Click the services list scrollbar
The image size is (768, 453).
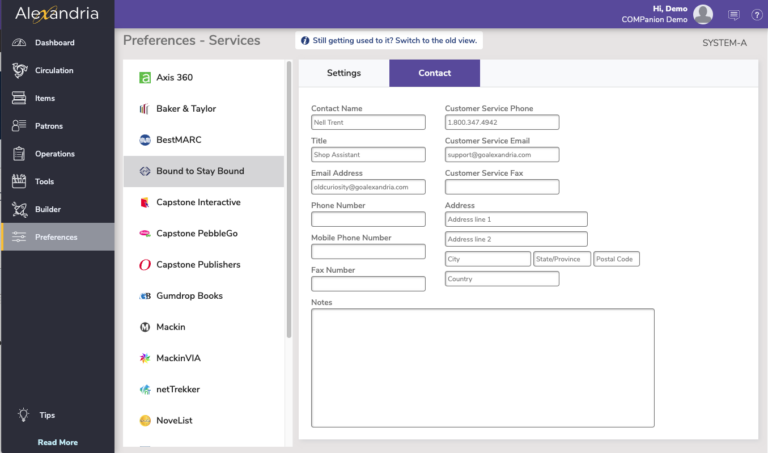coord(289,199)
